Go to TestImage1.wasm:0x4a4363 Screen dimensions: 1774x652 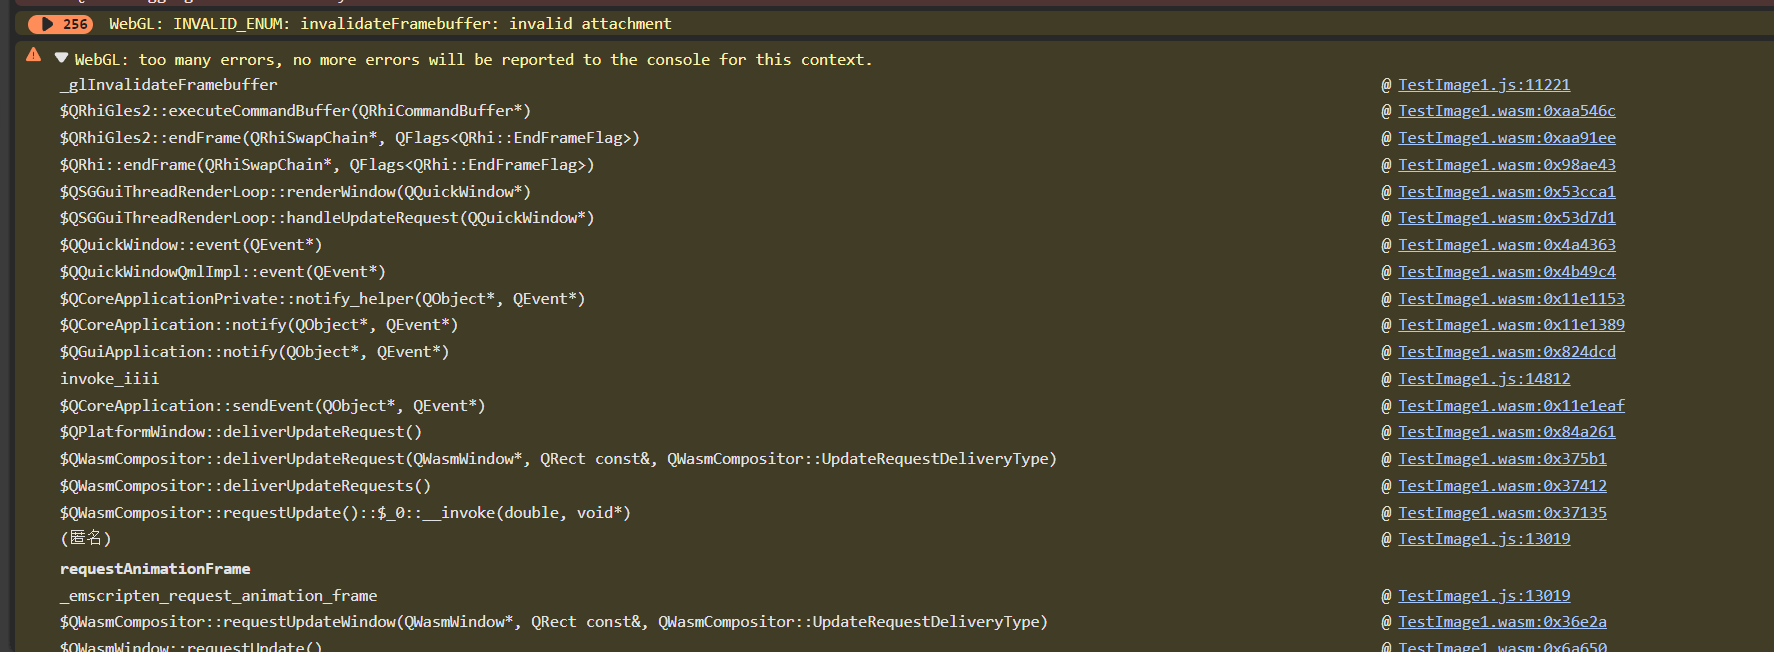[x=1506, y=245]
